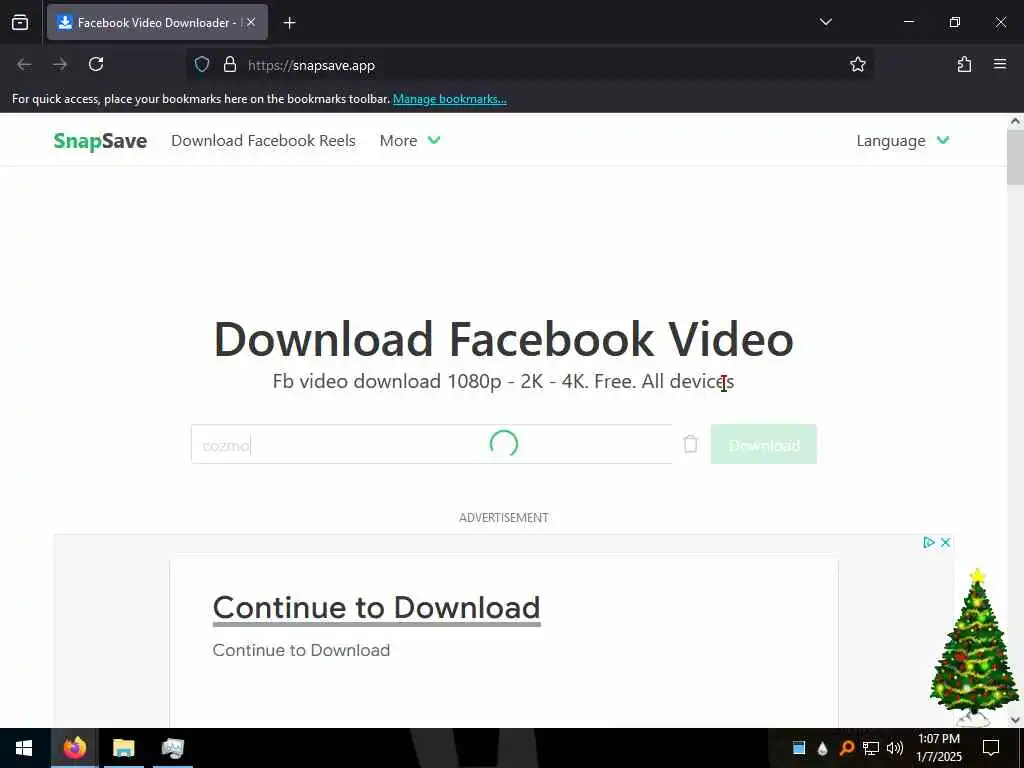
Task: Click the taskbar clock showing 1:07 PM
Action: tap(938, 748)
